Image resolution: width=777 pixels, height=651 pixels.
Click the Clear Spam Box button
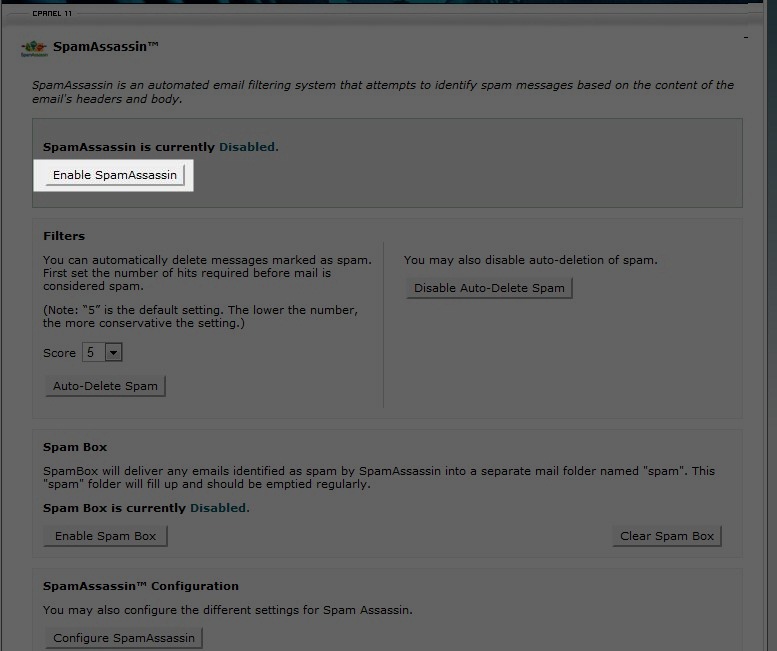(666, 536)
